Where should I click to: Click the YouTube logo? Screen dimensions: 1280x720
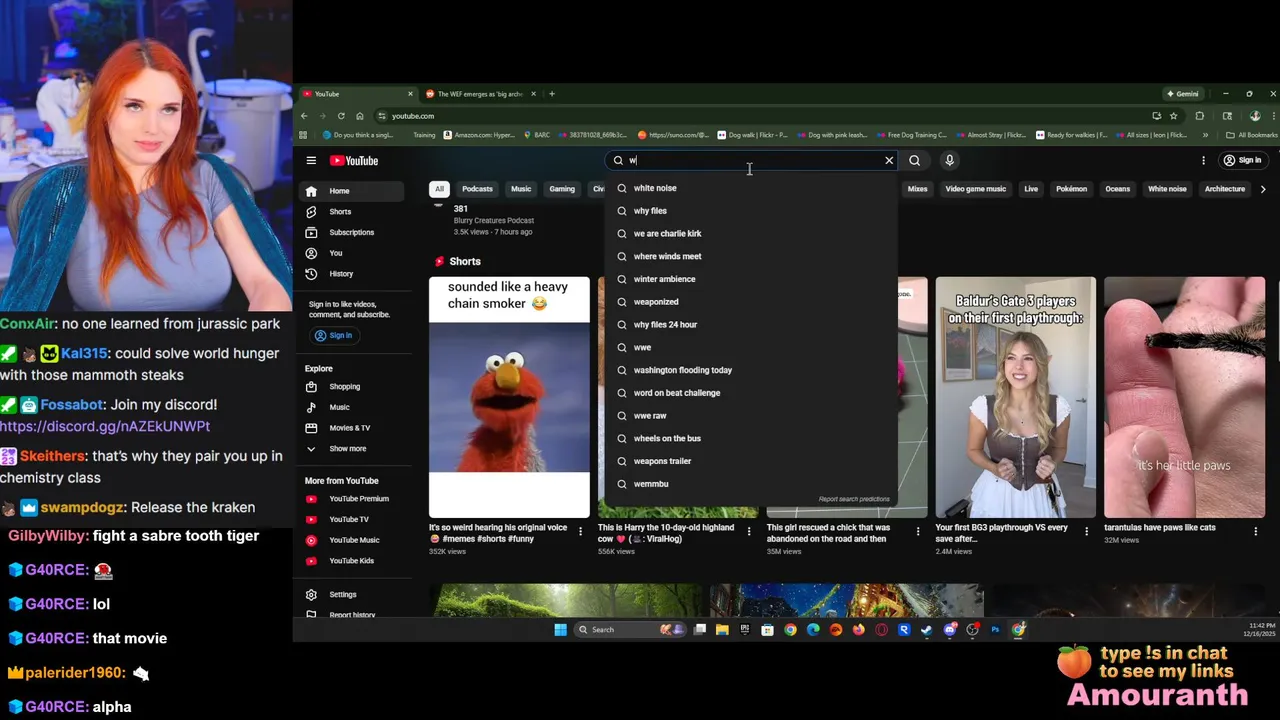[x=354, y=160]
